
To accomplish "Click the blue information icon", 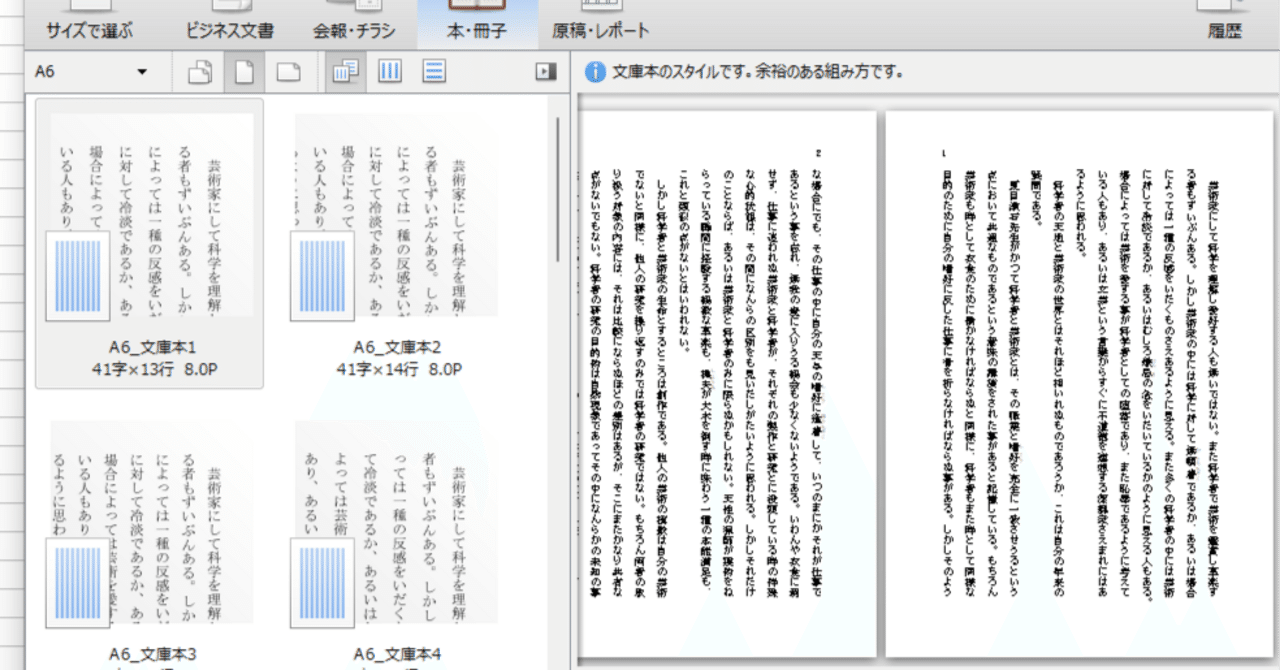I will [x=596, y=72].
